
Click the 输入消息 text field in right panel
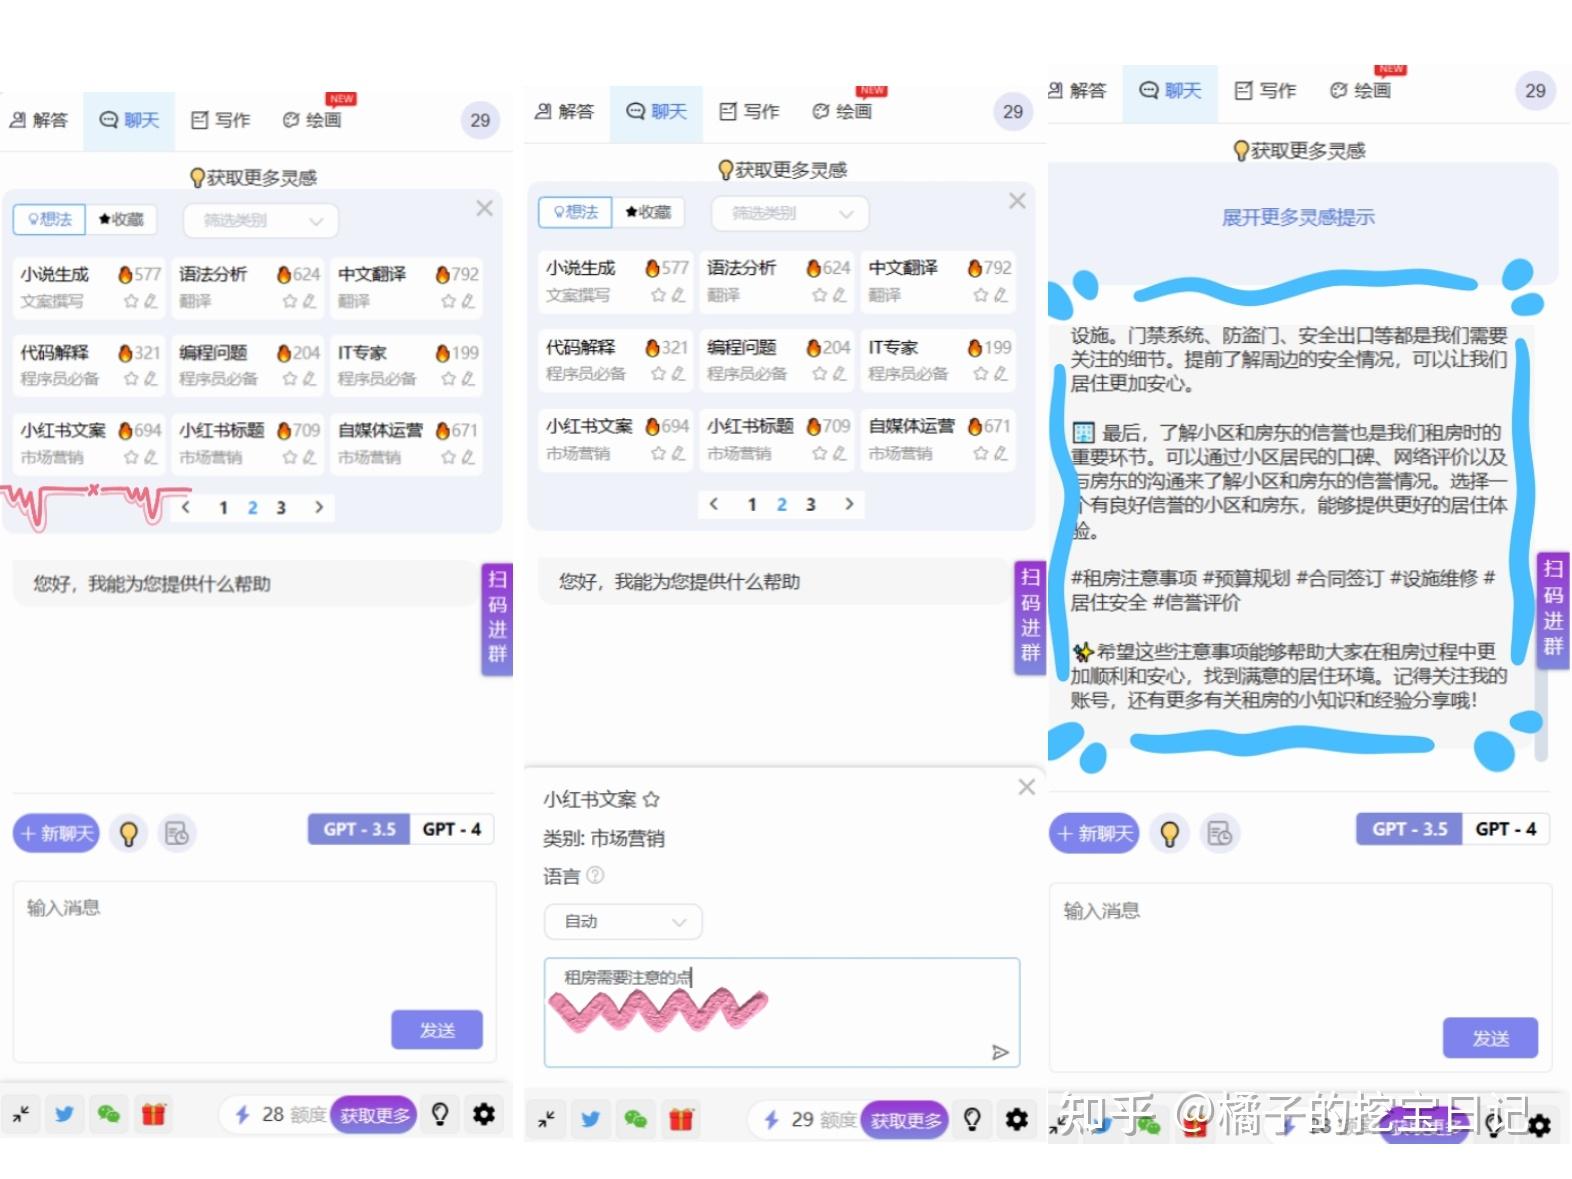click(x=1300, y=977)
